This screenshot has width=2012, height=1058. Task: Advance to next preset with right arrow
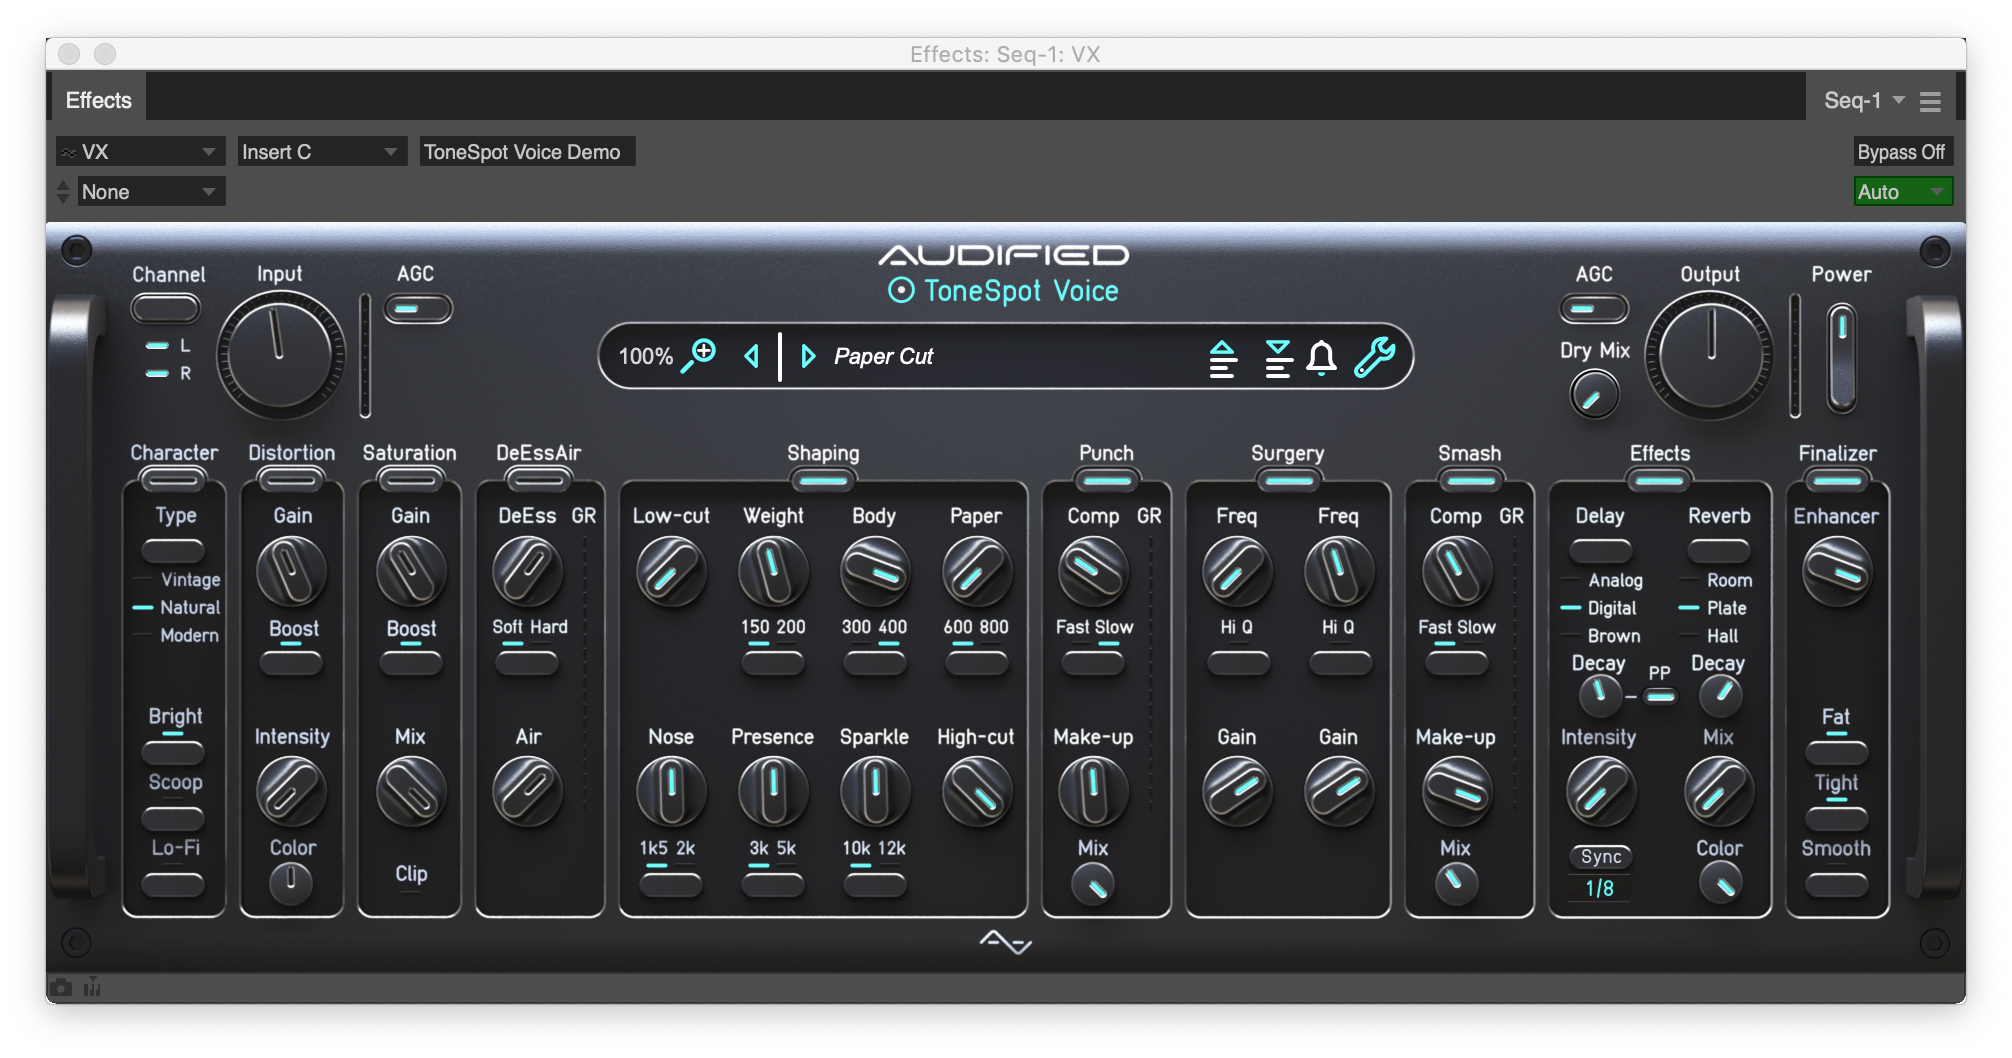(x=808, y=356)
